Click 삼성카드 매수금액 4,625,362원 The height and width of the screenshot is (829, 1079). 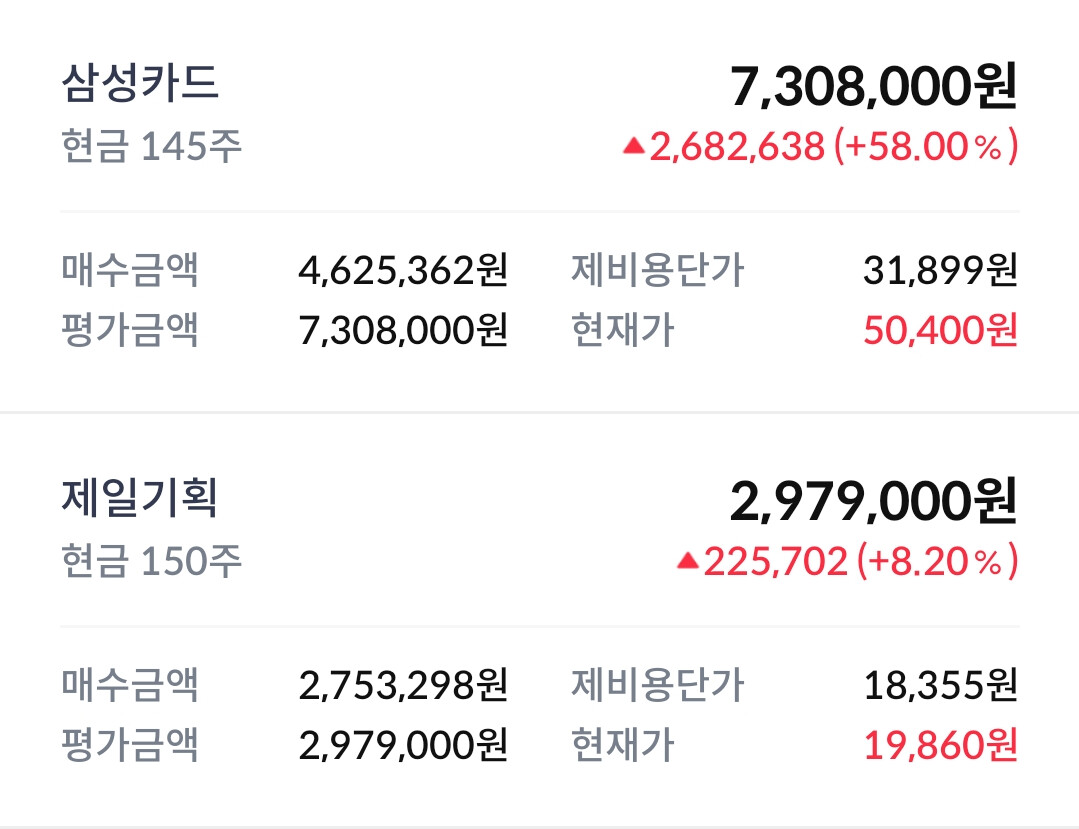[403, 270]
